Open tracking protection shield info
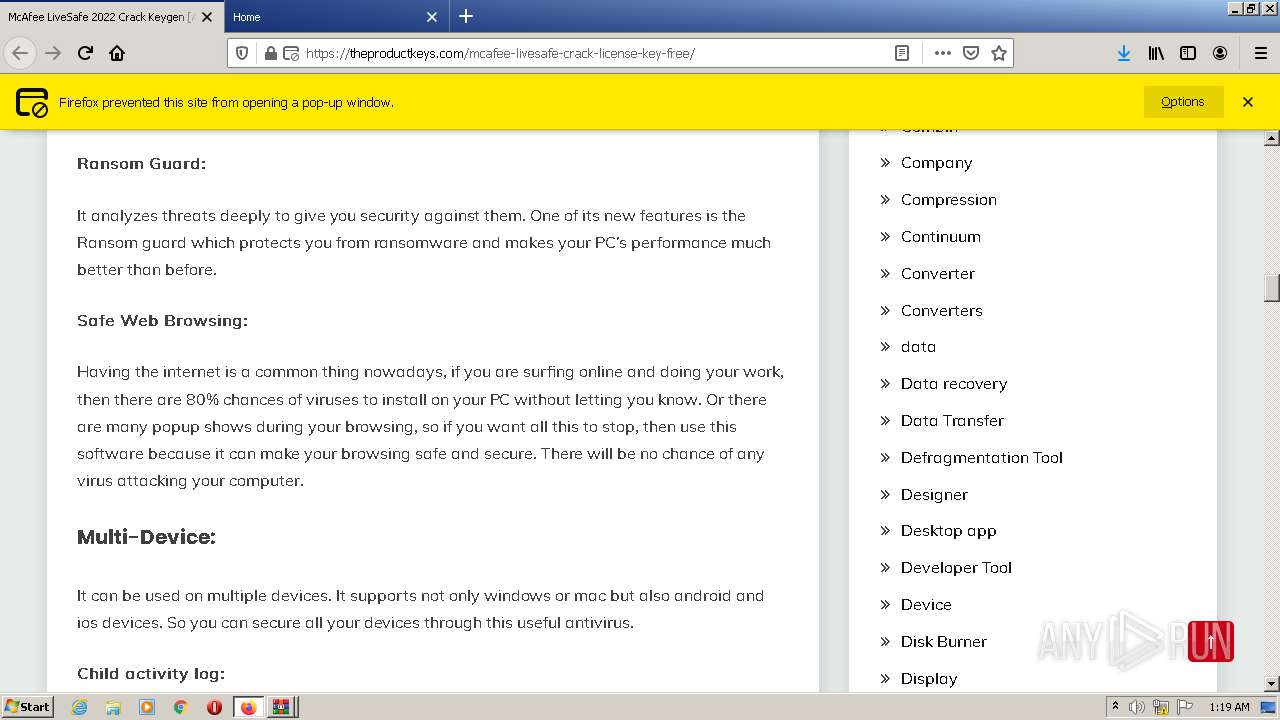The width and height of the screenshot is (1280, 720). point(243,53)
